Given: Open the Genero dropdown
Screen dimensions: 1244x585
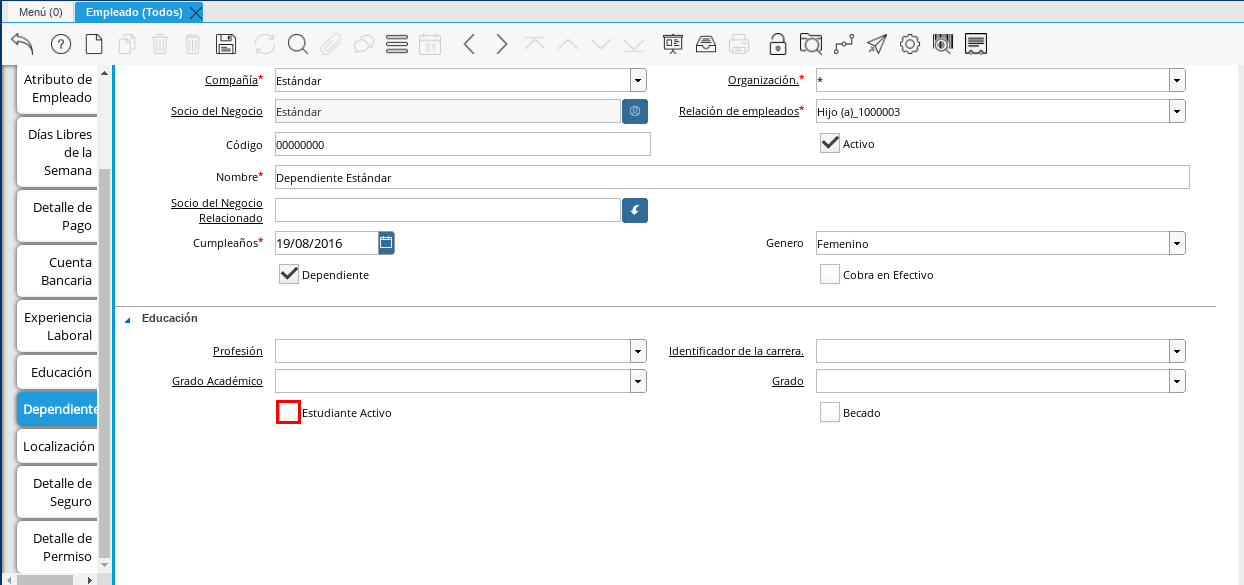Looking at the screenshot, I should click(x=1177, y=243).
